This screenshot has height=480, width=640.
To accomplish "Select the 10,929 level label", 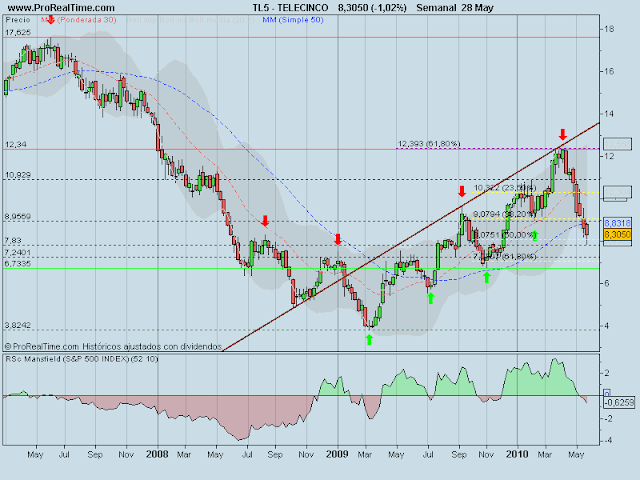I will pyautogui.click(x=18, y=175).
